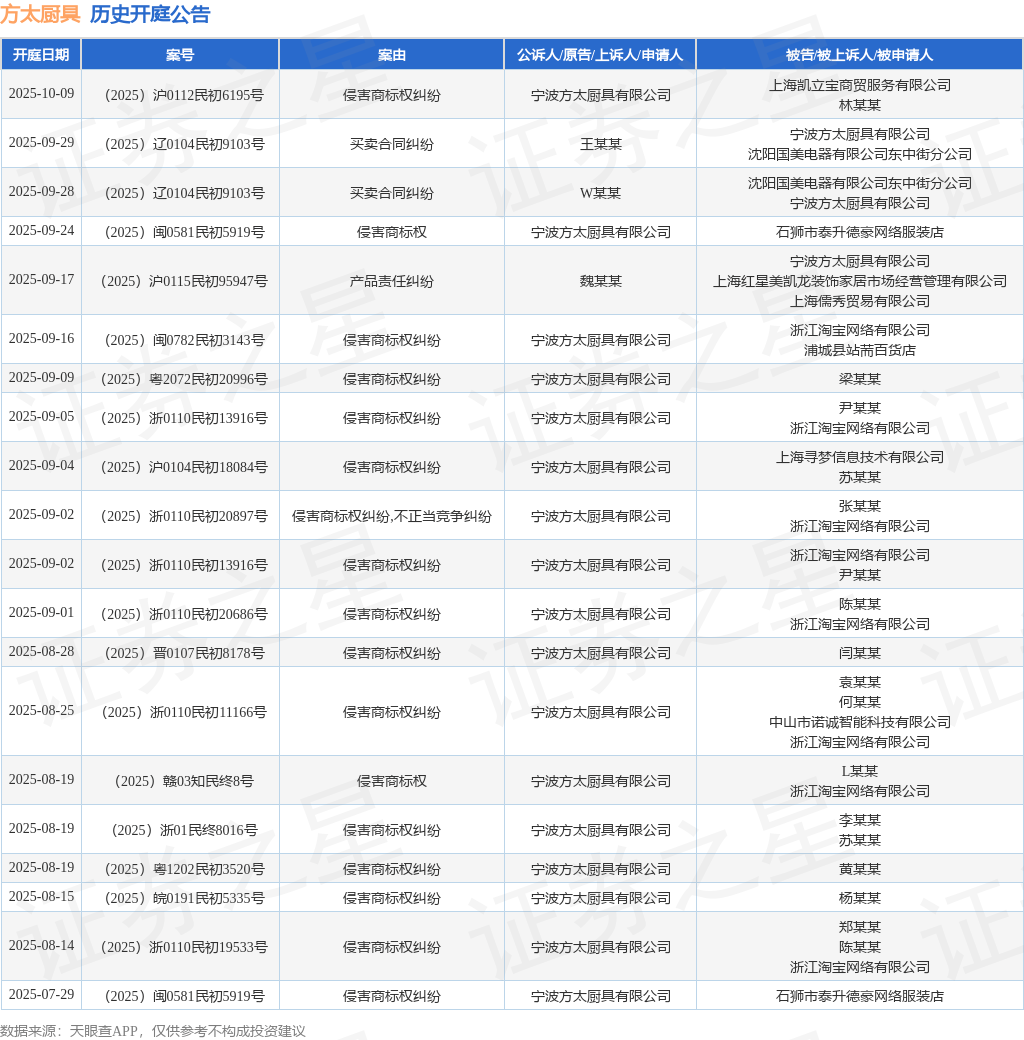Select the date cell 2025-10-09
The image size is (1024, 1040).
[x=41, y=94]
